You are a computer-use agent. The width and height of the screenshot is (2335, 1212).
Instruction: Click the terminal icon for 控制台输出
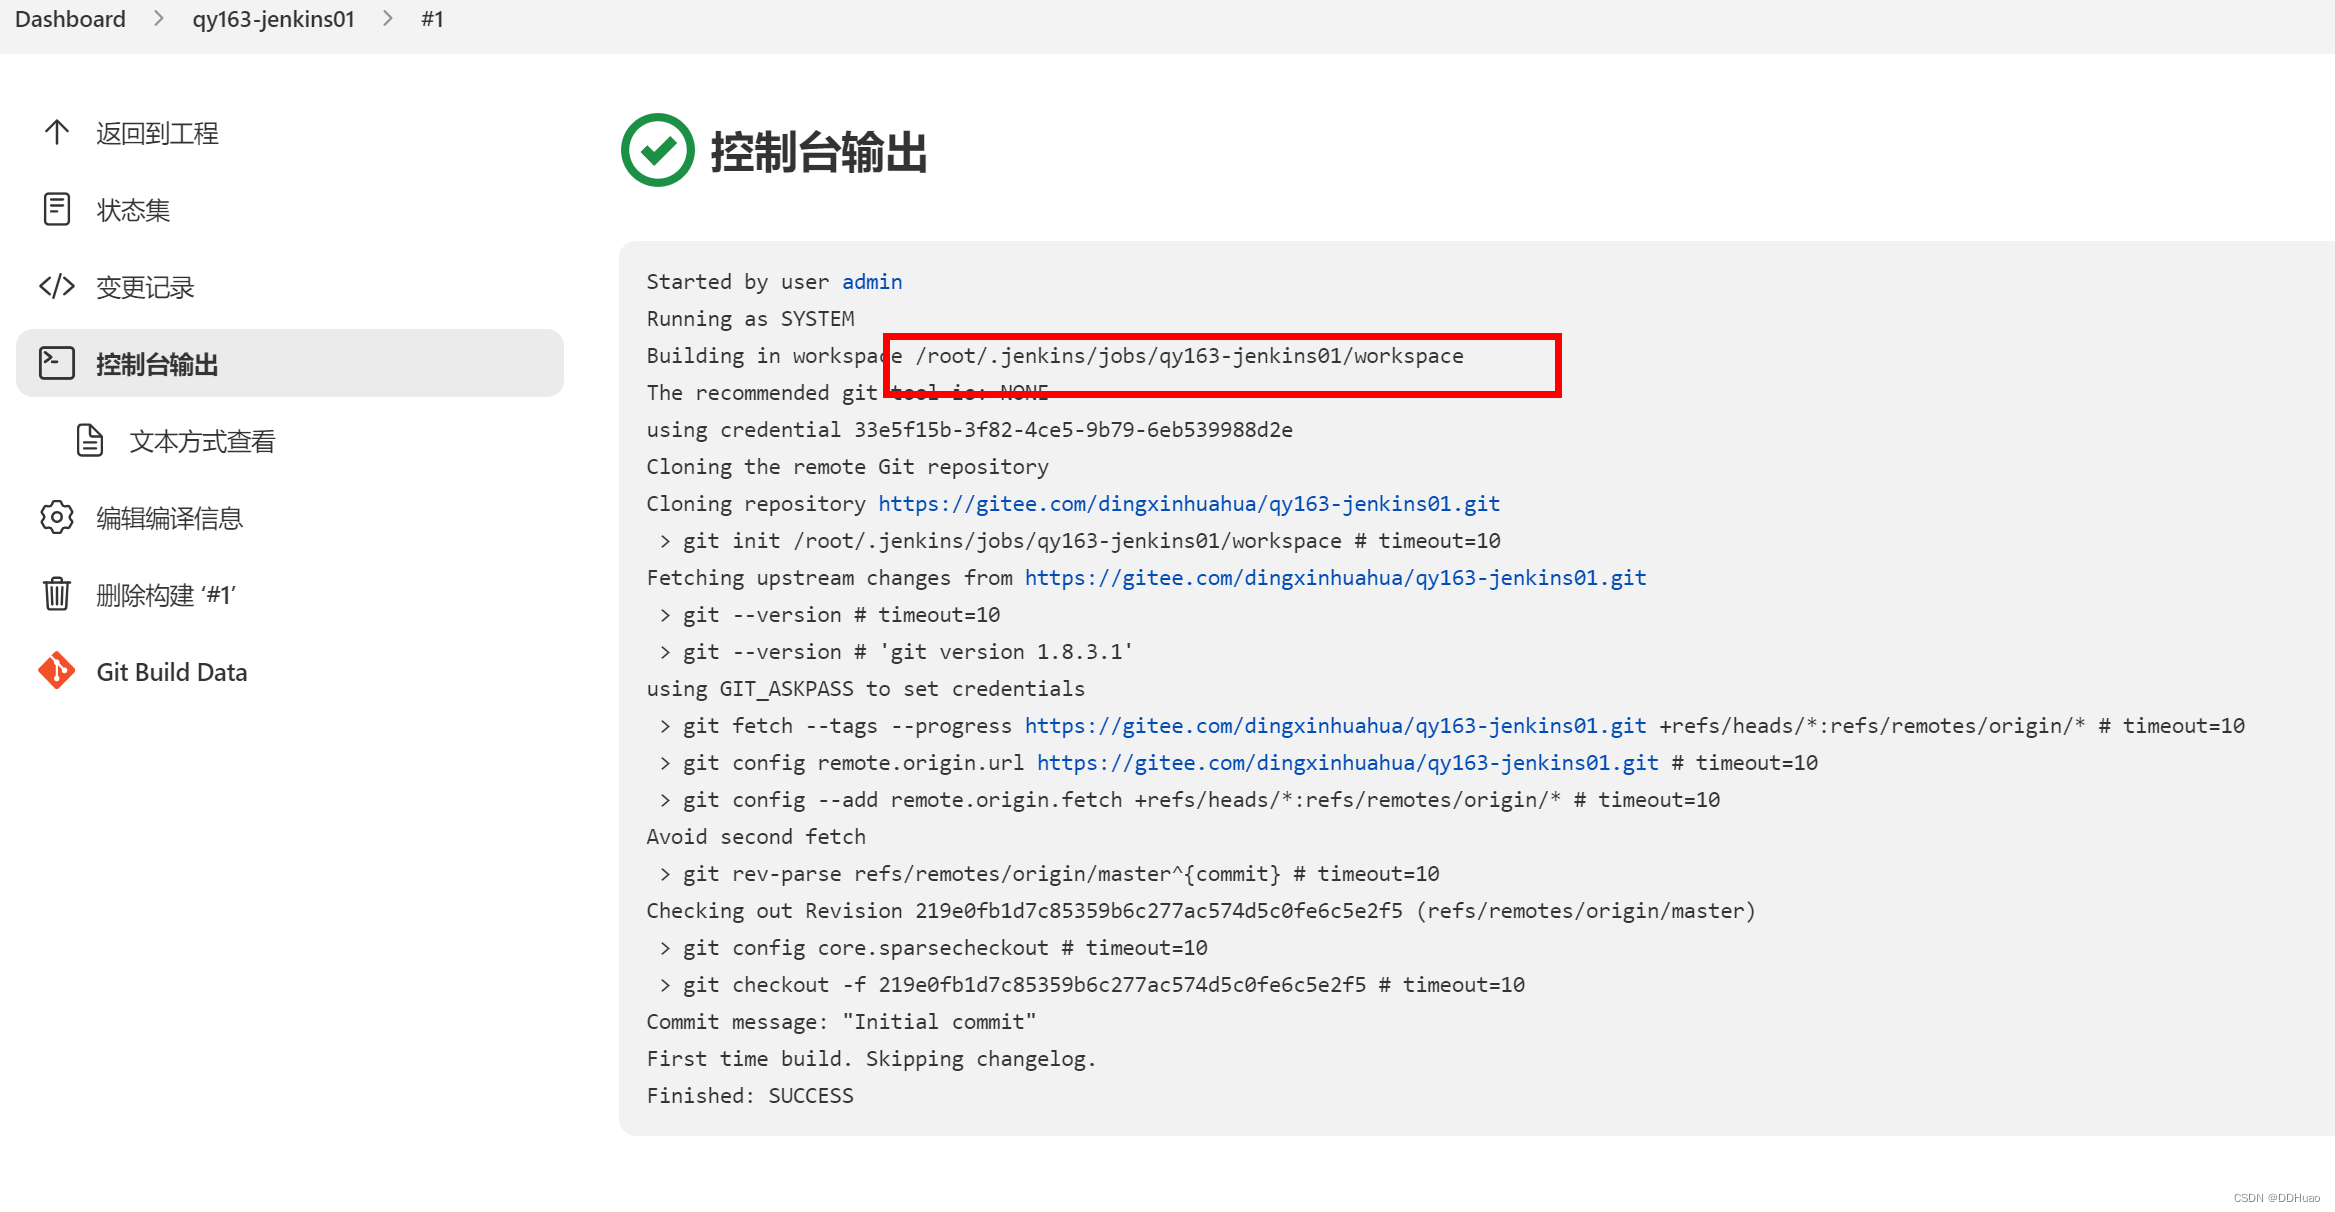[57, 363]
